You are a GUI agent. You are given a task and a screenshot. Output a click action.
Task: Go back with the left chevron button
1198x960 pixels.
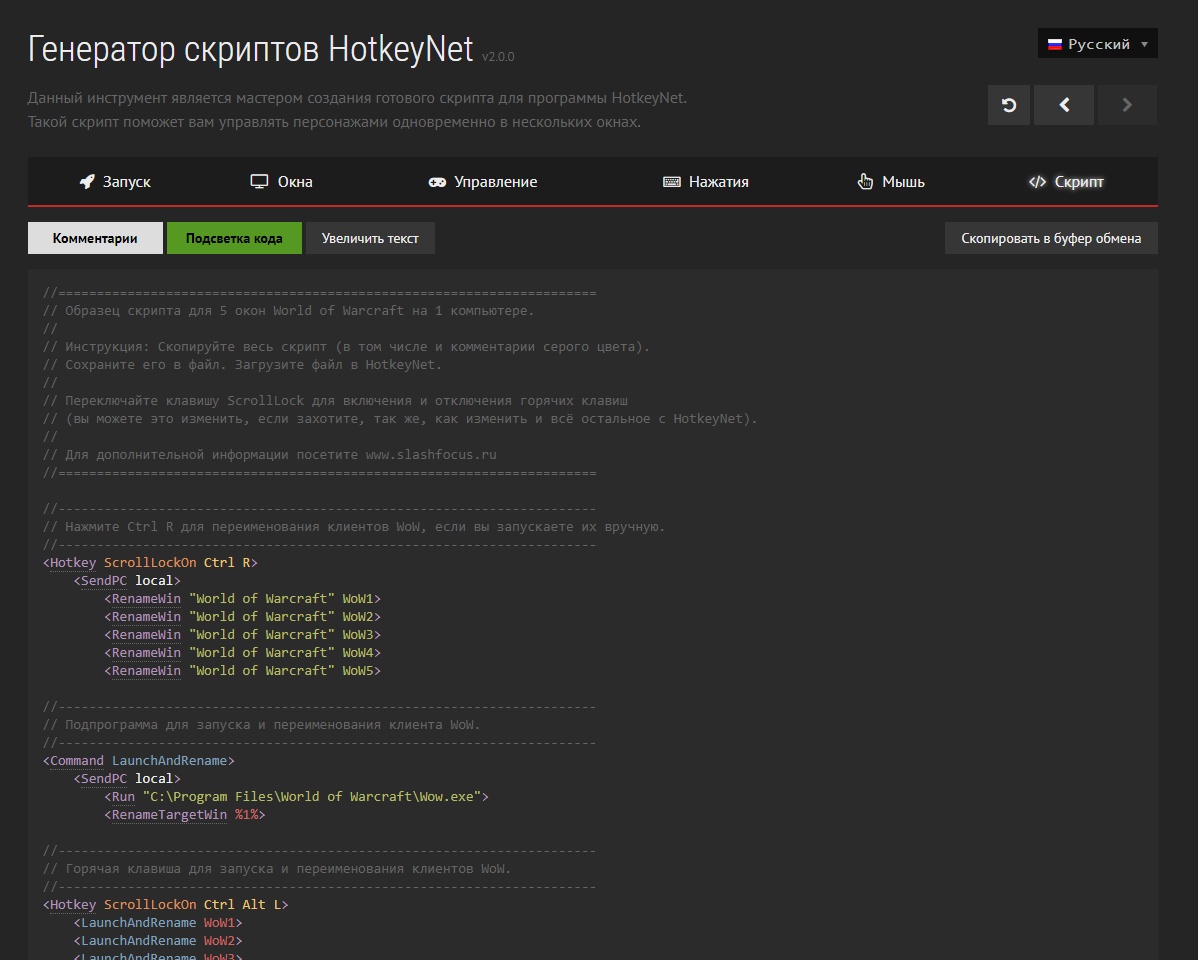[x=1064, y=105]
